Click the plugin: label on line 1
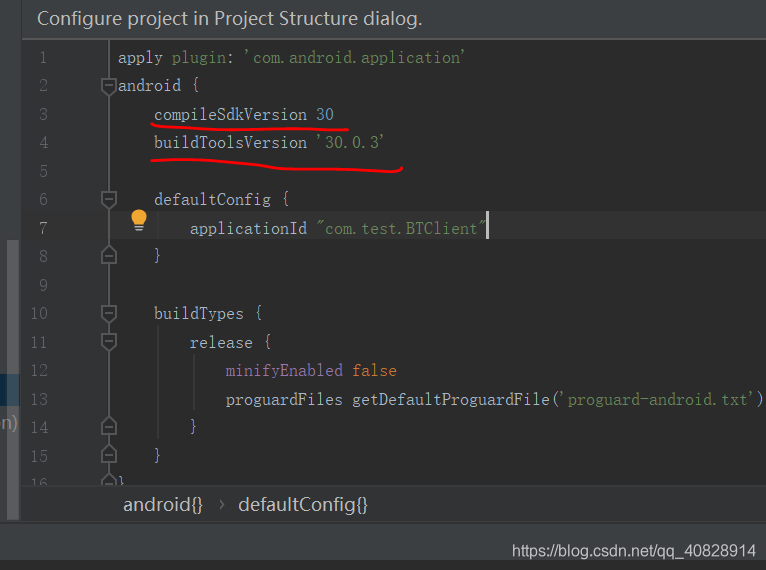Image resolution: width=766 pixels, height=570 pixels. point(203,58)
